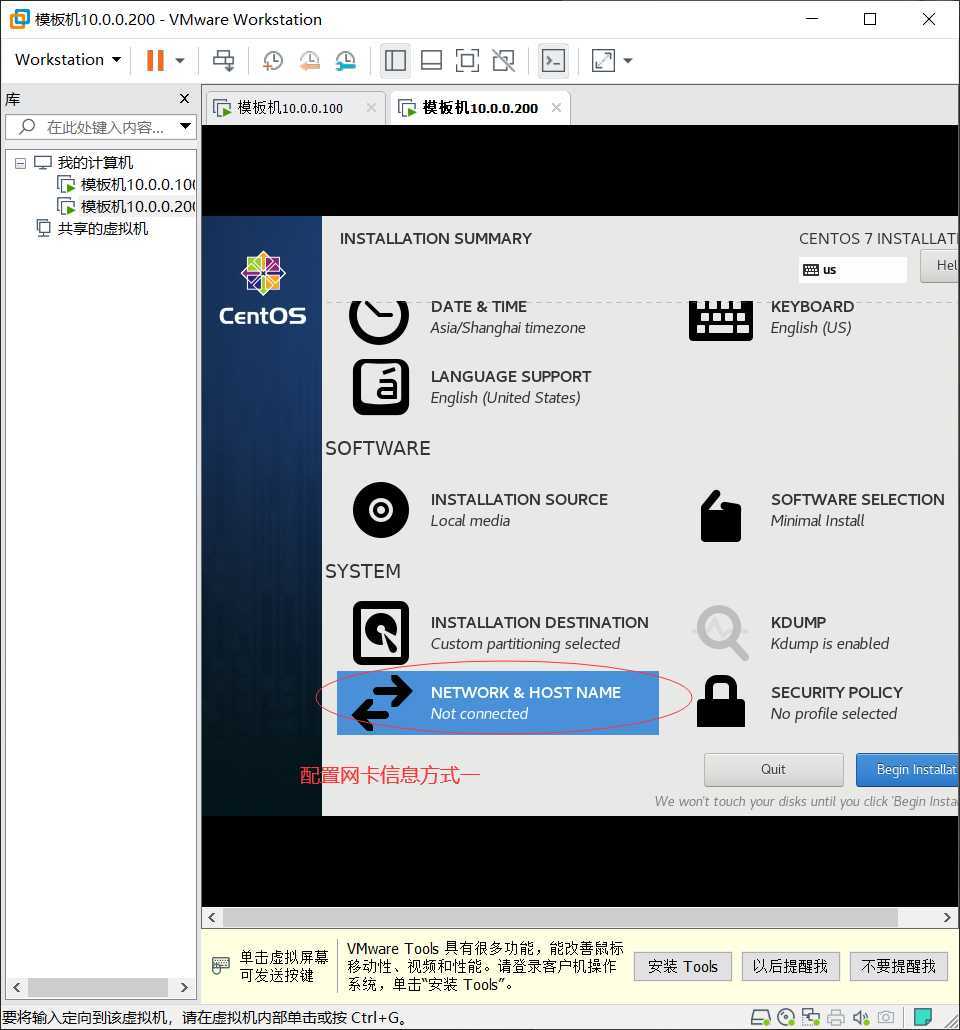Image resolution: width=960 pixels, height=1030 pixels.
Task: Click the partially visible Help button
Action: 940,265
